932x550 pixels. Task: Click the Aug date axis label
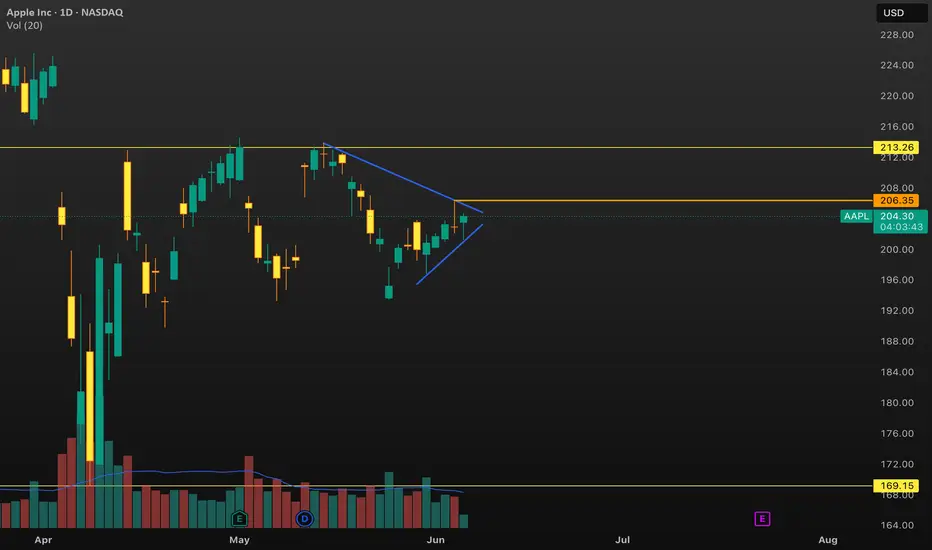click(x=827, y=540)
